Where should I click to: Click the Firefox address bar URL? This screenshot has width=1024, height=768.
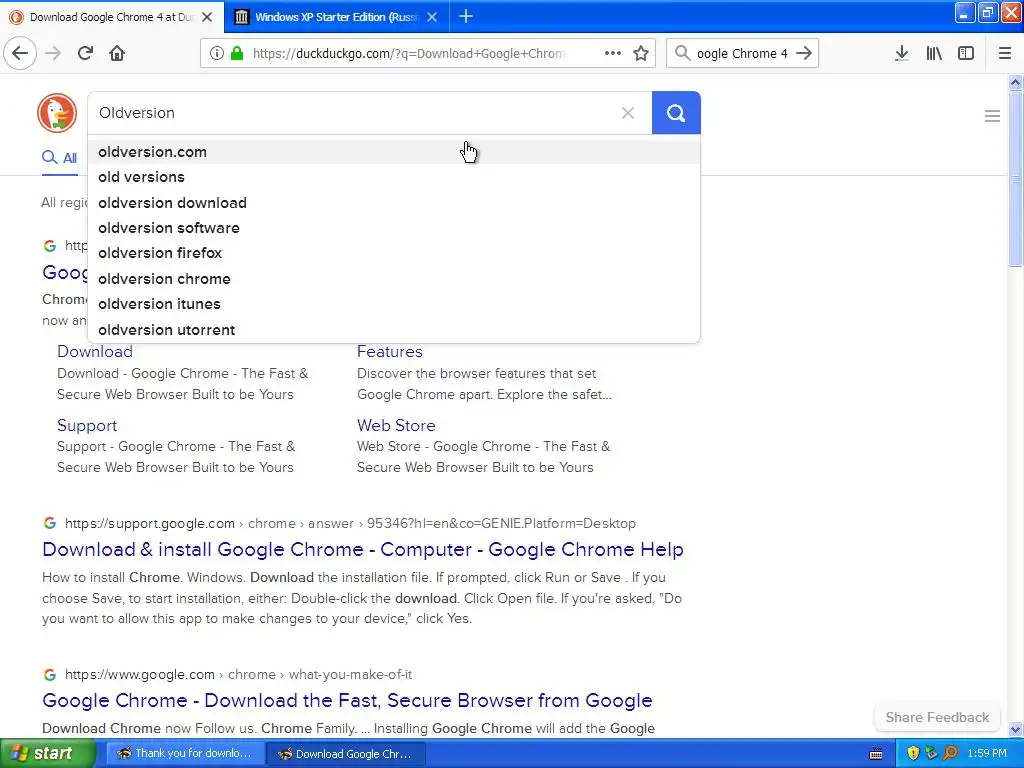(x=409, y=54)
